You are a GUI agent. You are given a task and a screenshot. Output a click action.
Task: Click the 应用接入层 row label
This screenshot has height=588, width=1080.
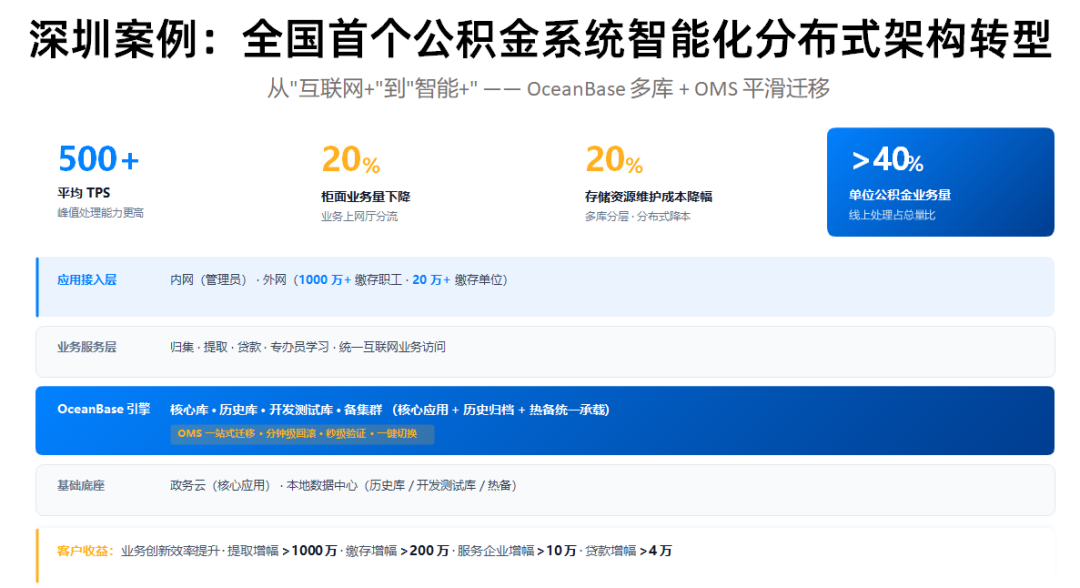(x=87, y=280)
